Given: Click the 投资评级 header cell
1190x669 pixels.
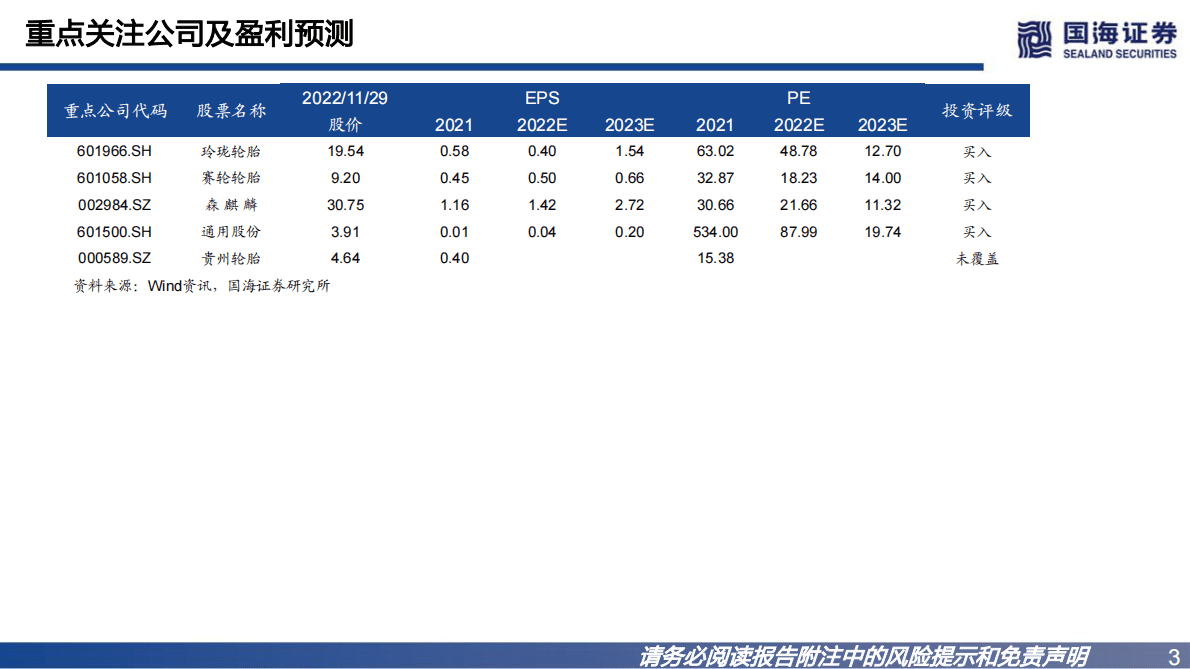Looking at the screenshot, I should (975, 110).
